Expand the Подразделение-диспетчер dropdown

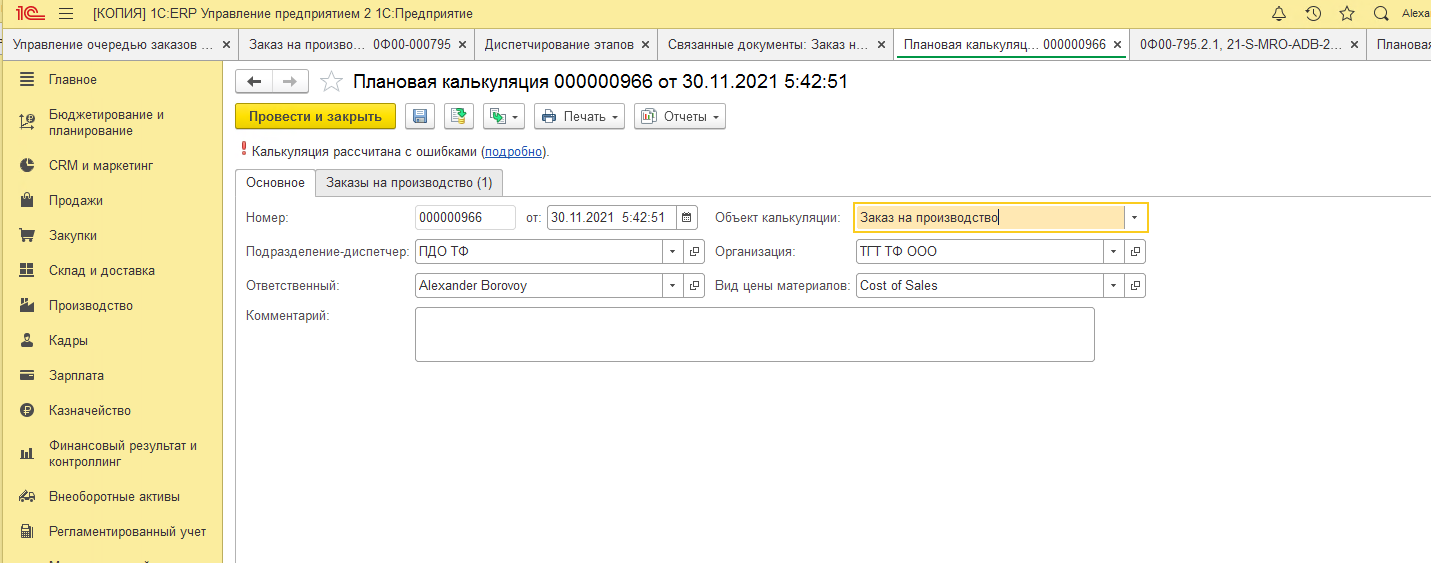tap(672, 252)
